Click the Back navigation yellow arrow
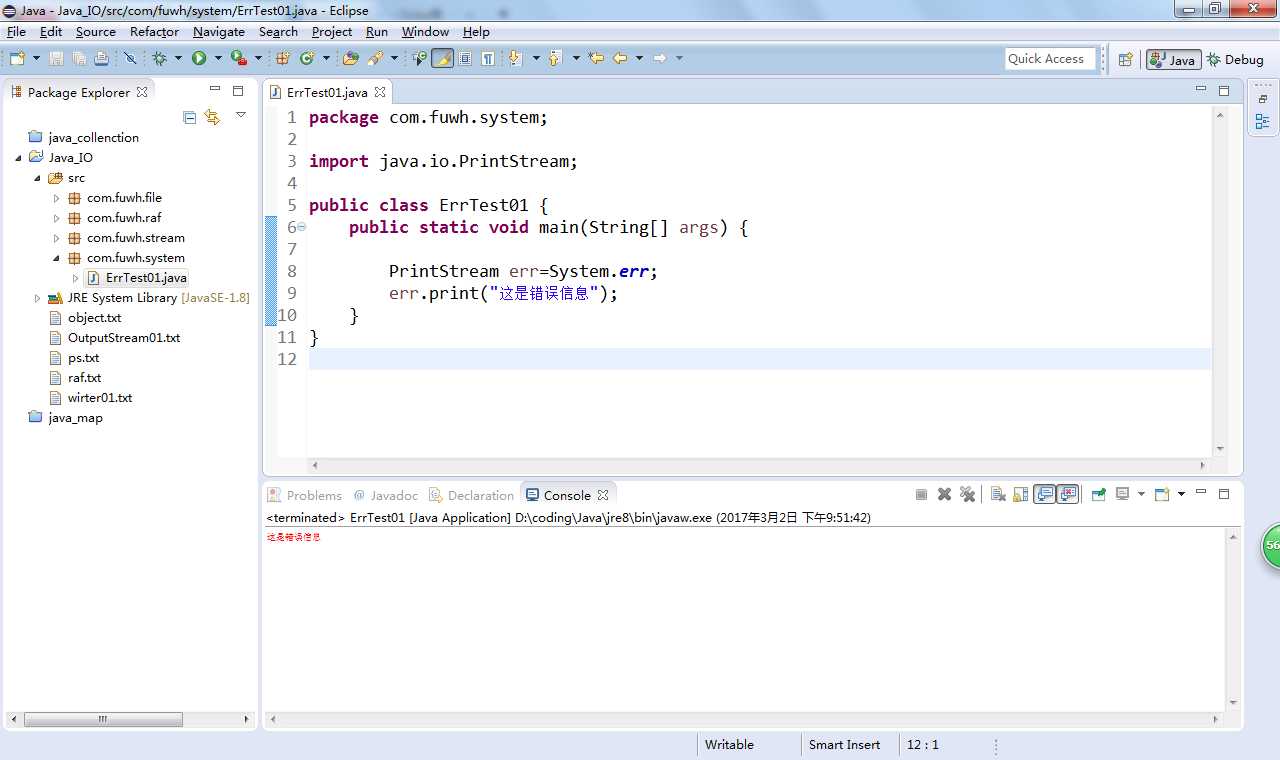The width and height of the screenshot is (1280, 760). [620, 58]
